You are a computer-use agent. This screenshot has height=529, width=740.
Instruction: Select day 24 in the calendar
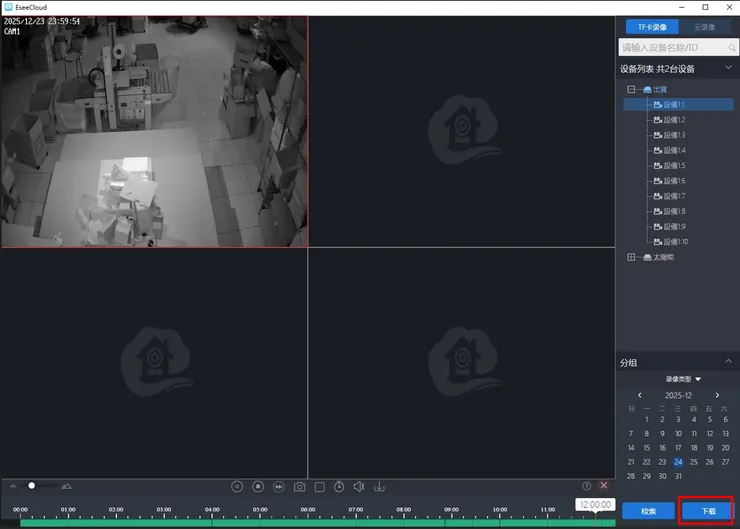coord(678,462)
